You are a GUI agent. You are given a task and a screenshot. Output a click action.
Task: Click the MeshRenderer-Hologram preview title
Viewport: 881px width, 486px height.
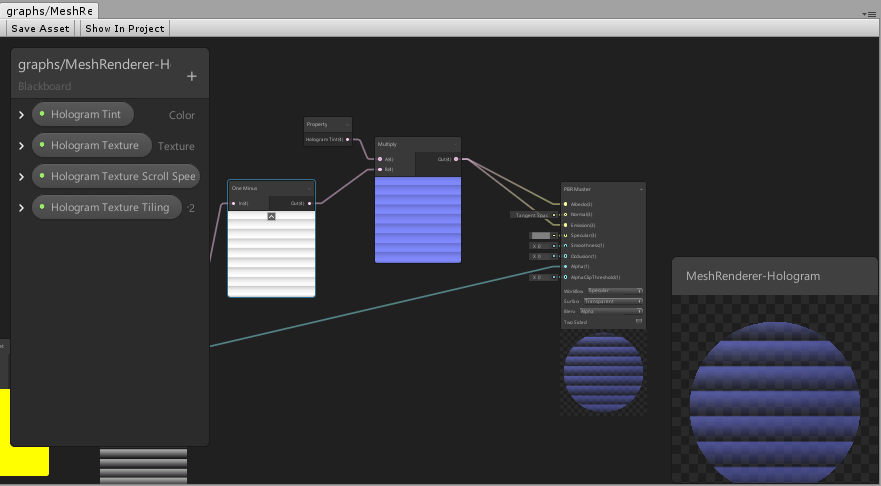(x=753, y=276)
